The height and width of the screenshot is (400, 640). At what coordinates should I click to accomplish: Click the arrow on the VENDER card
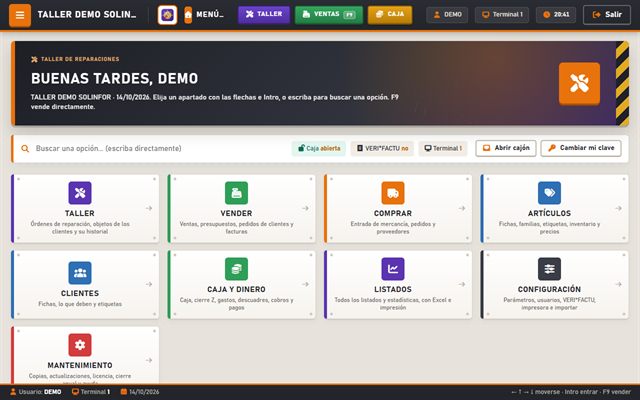(305, 208)
